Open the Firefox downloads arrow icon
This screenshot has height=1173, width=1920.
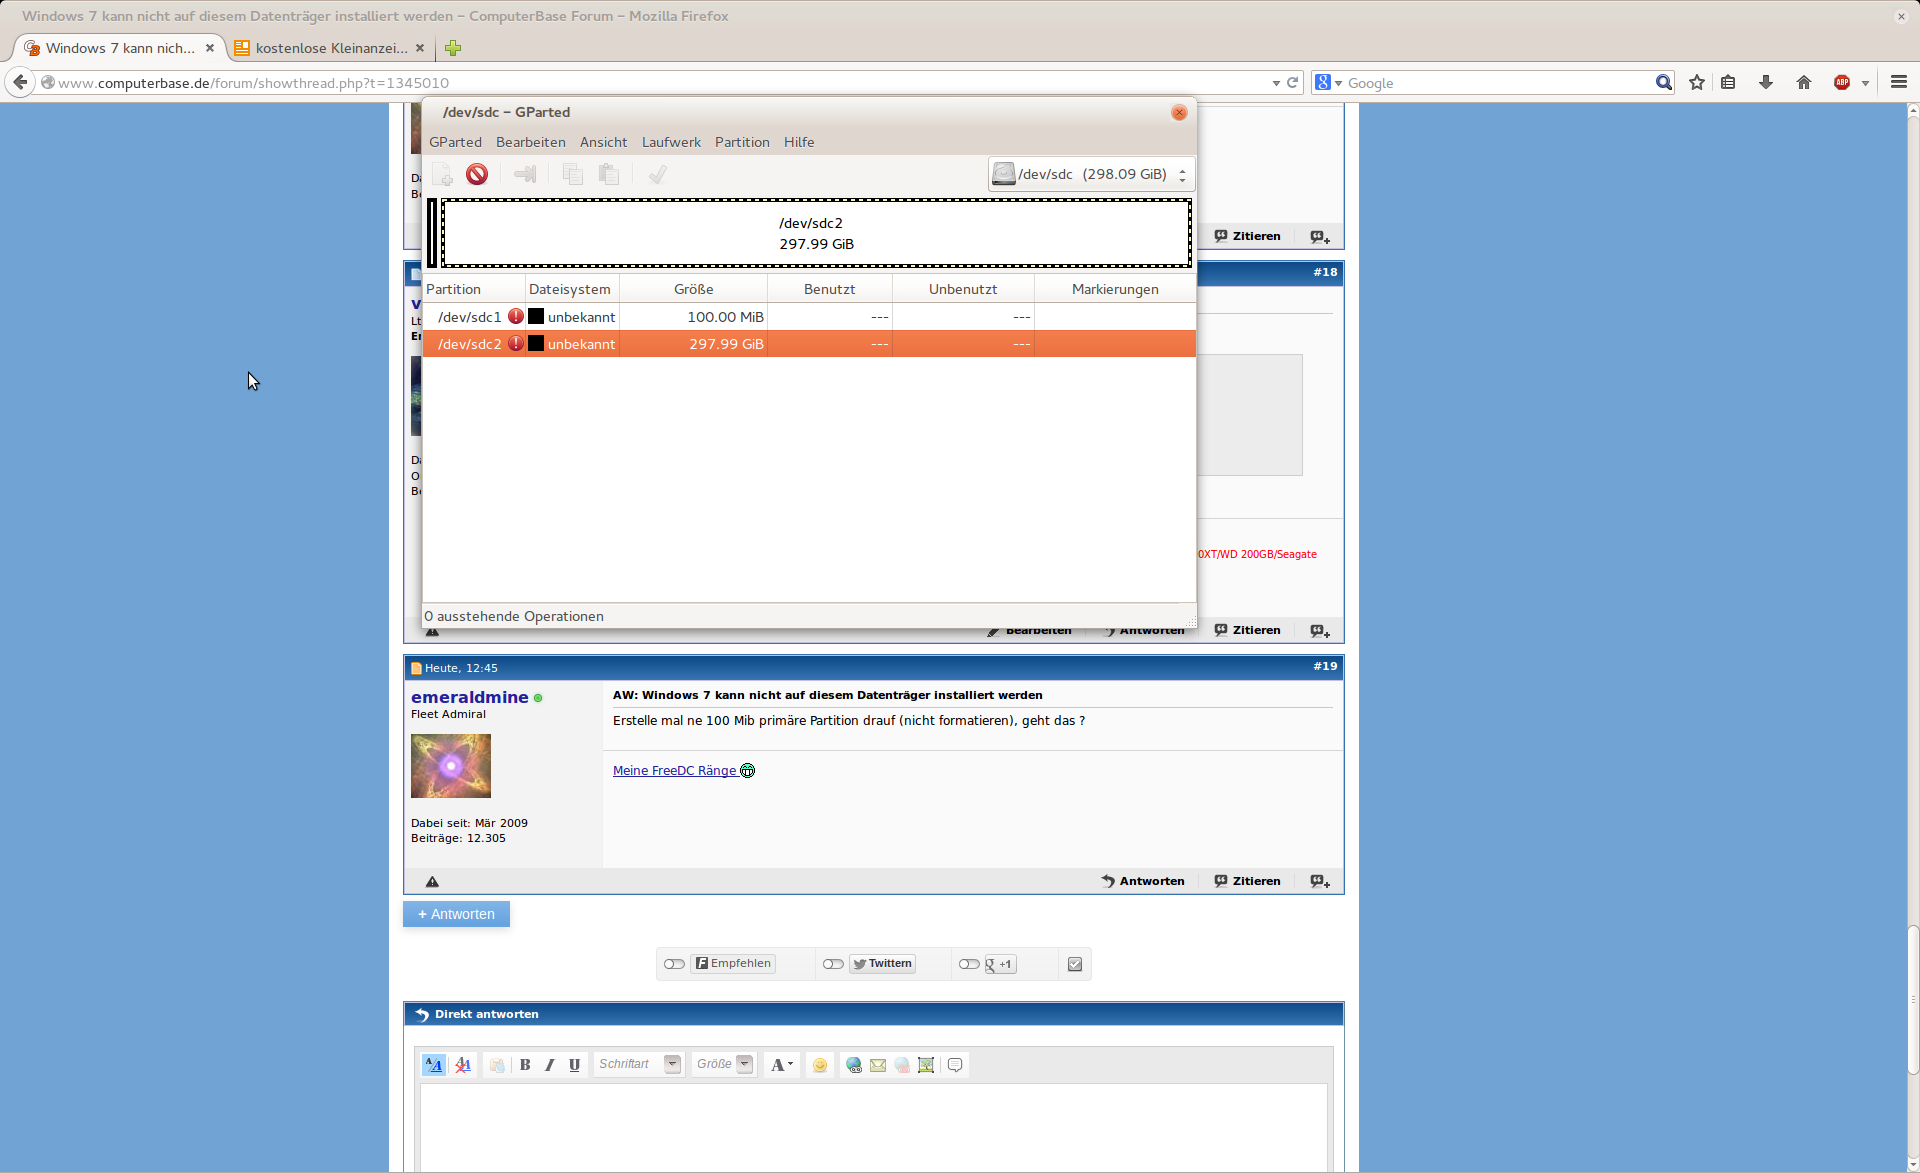1766,83
